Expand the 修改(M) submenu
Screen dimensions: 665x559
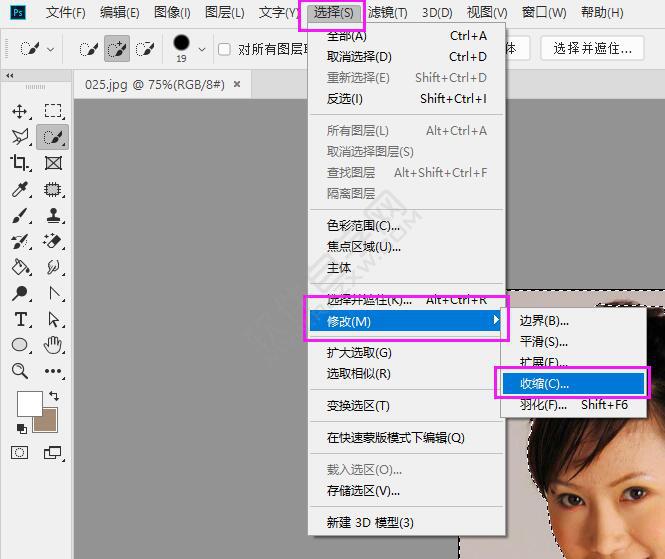tap(405, 321)
